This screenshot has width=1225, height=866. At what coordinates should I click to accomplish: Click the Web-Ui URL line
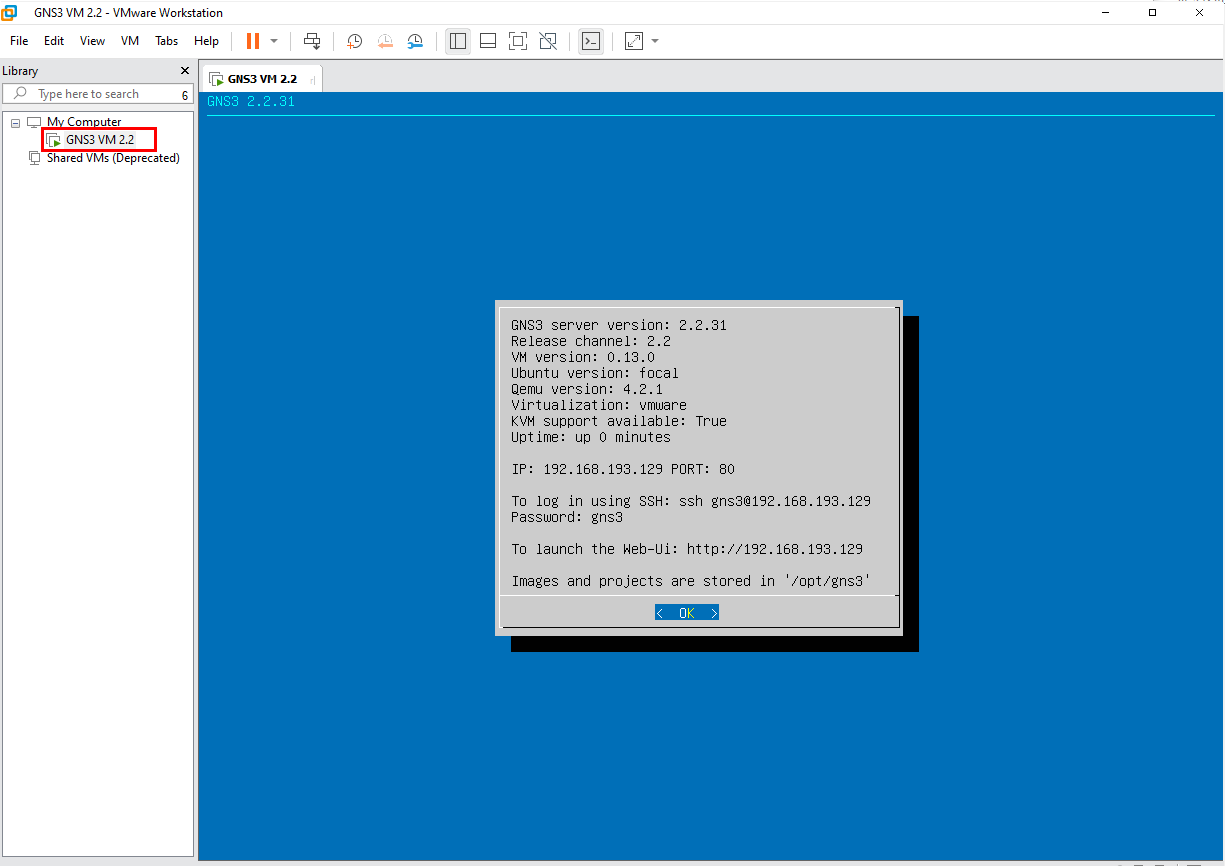click(687, 549)
